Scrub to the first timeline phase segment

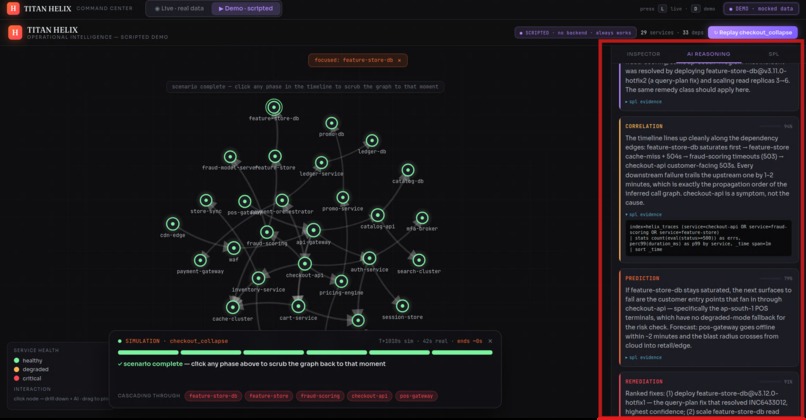tap(148, 353)
